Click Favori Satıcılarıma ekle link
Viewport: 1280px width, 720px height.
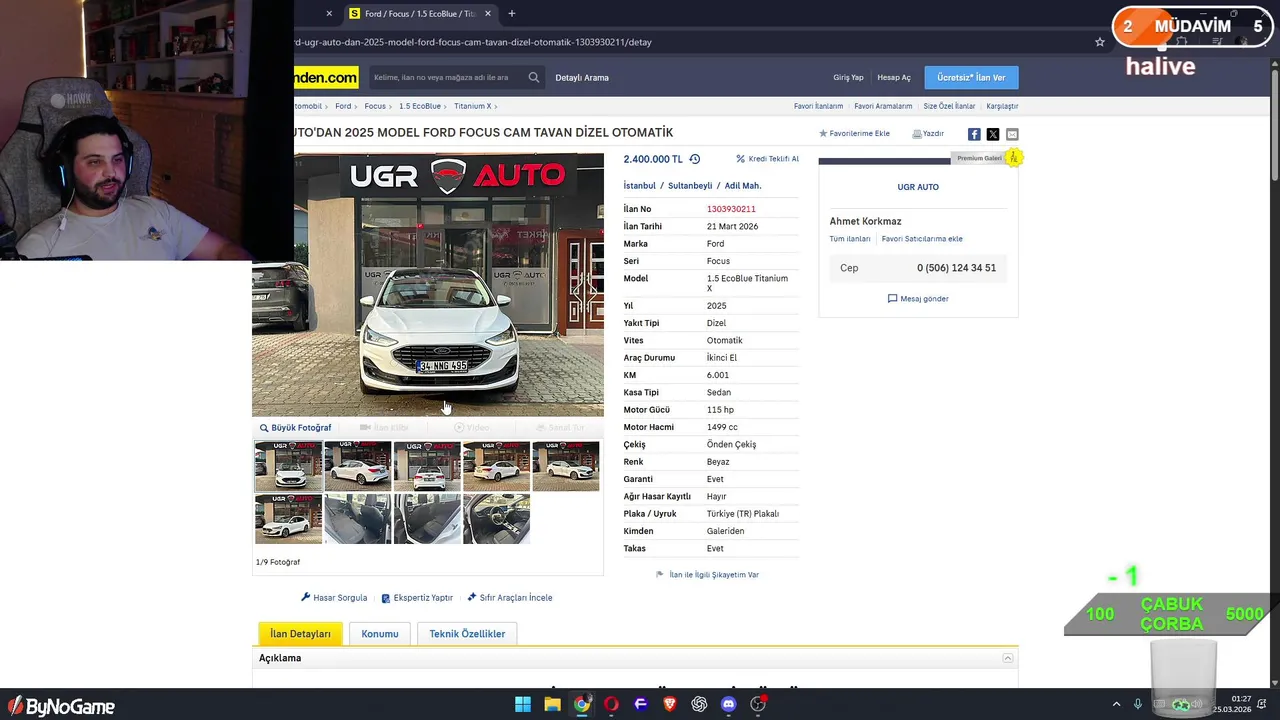[922, 239]
